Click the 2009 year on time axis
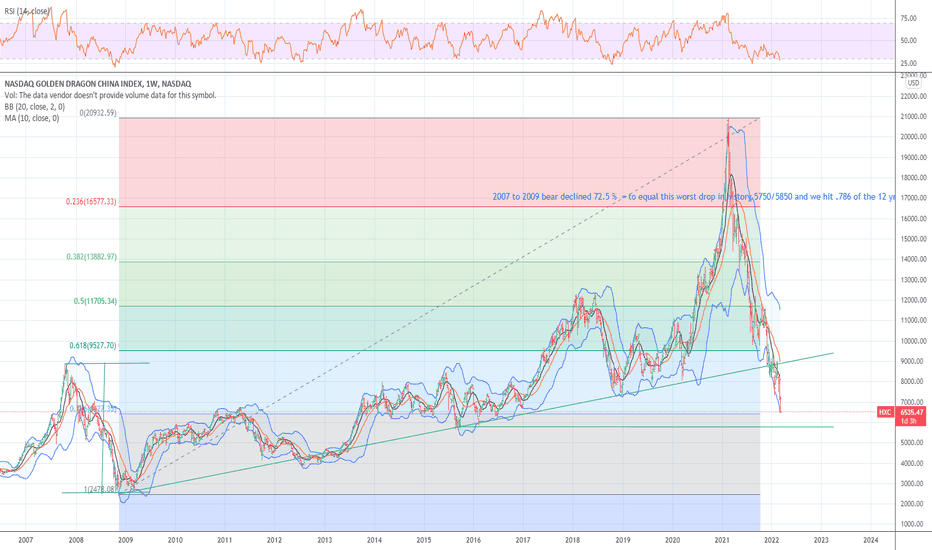932x550 pixels. tap(125, 540)
